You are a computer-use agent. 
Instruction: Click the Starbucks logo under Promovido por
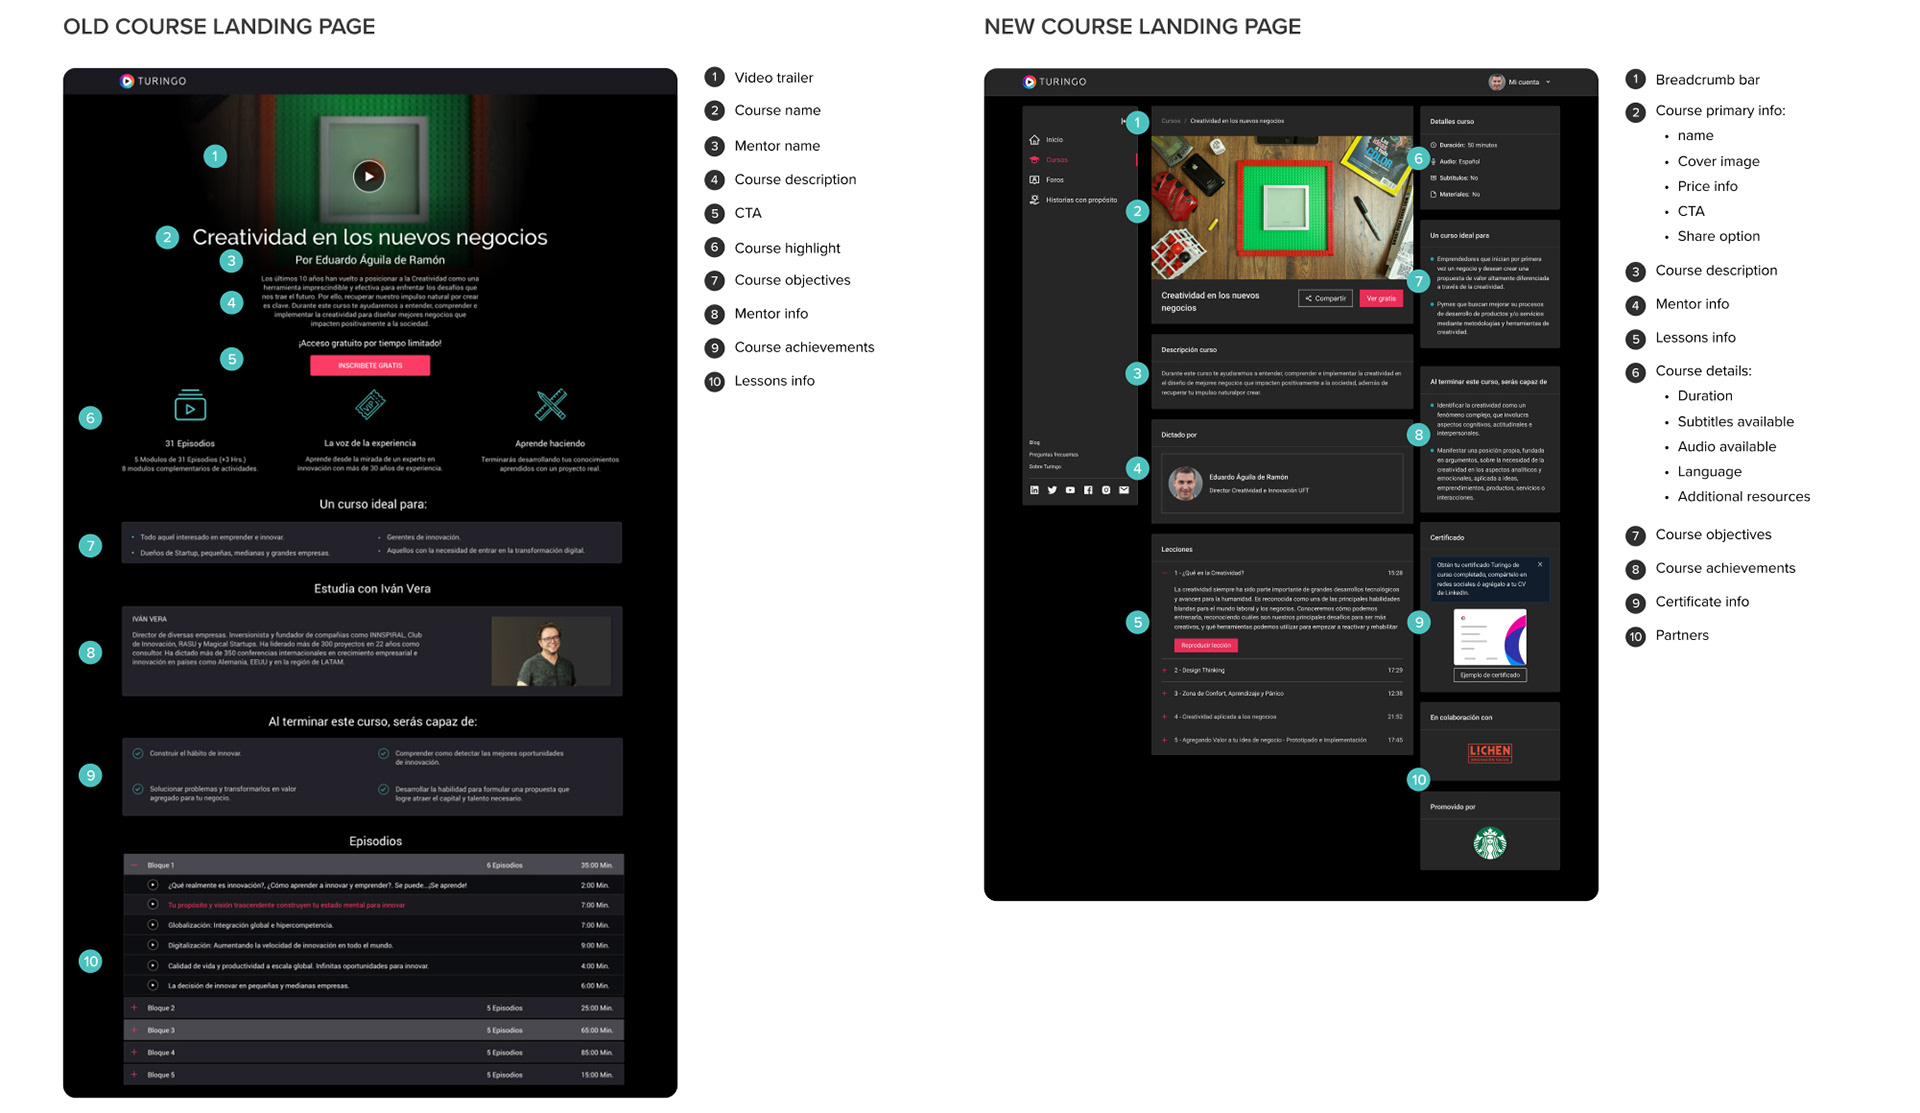[x=1490, y=843]
